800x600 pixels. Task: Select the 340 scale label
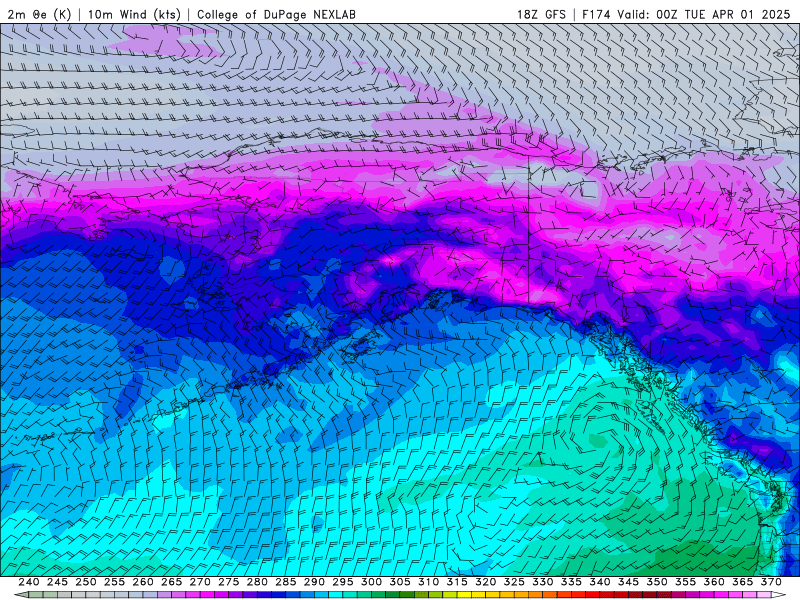click(600, 582)
